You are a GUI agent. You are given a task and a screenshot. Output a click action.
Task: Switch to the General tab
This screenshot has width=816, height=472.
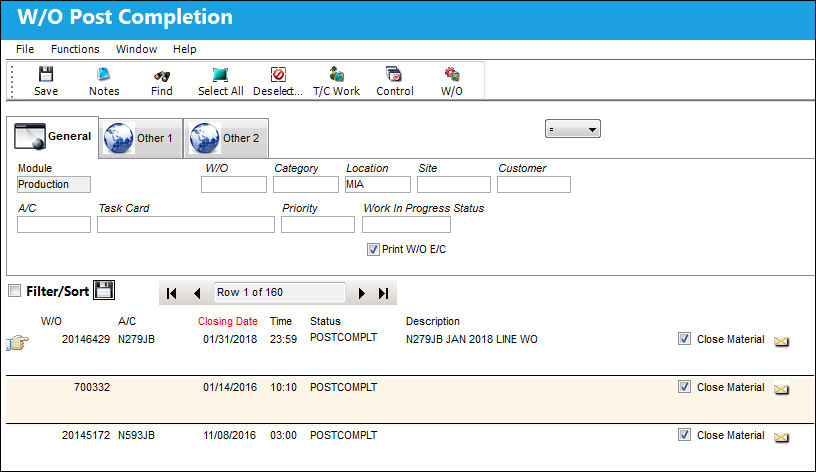click(53, 136)
